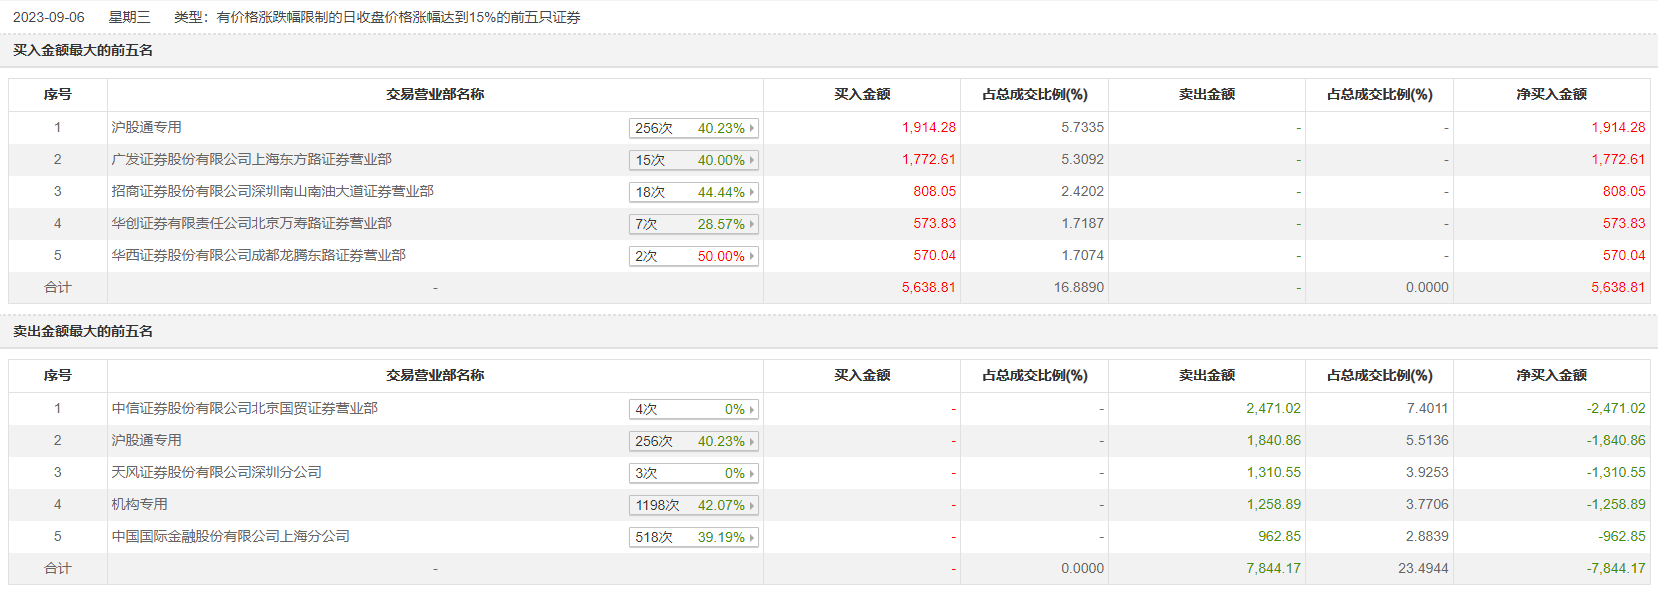The height and width of the screenshot is (591, 1658).
Task: Click the 卖出金额最大的前五名 section heading
Action: click(83, 331)
